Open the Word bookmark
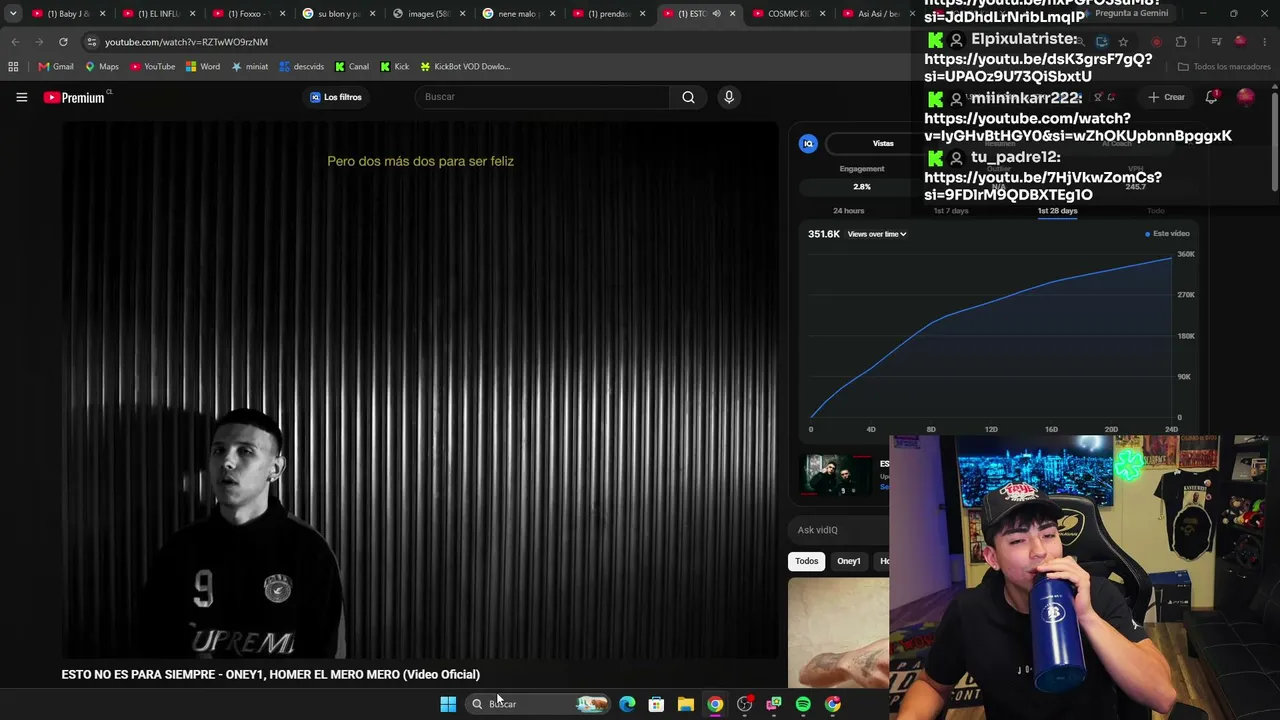 tap(203, 67)
